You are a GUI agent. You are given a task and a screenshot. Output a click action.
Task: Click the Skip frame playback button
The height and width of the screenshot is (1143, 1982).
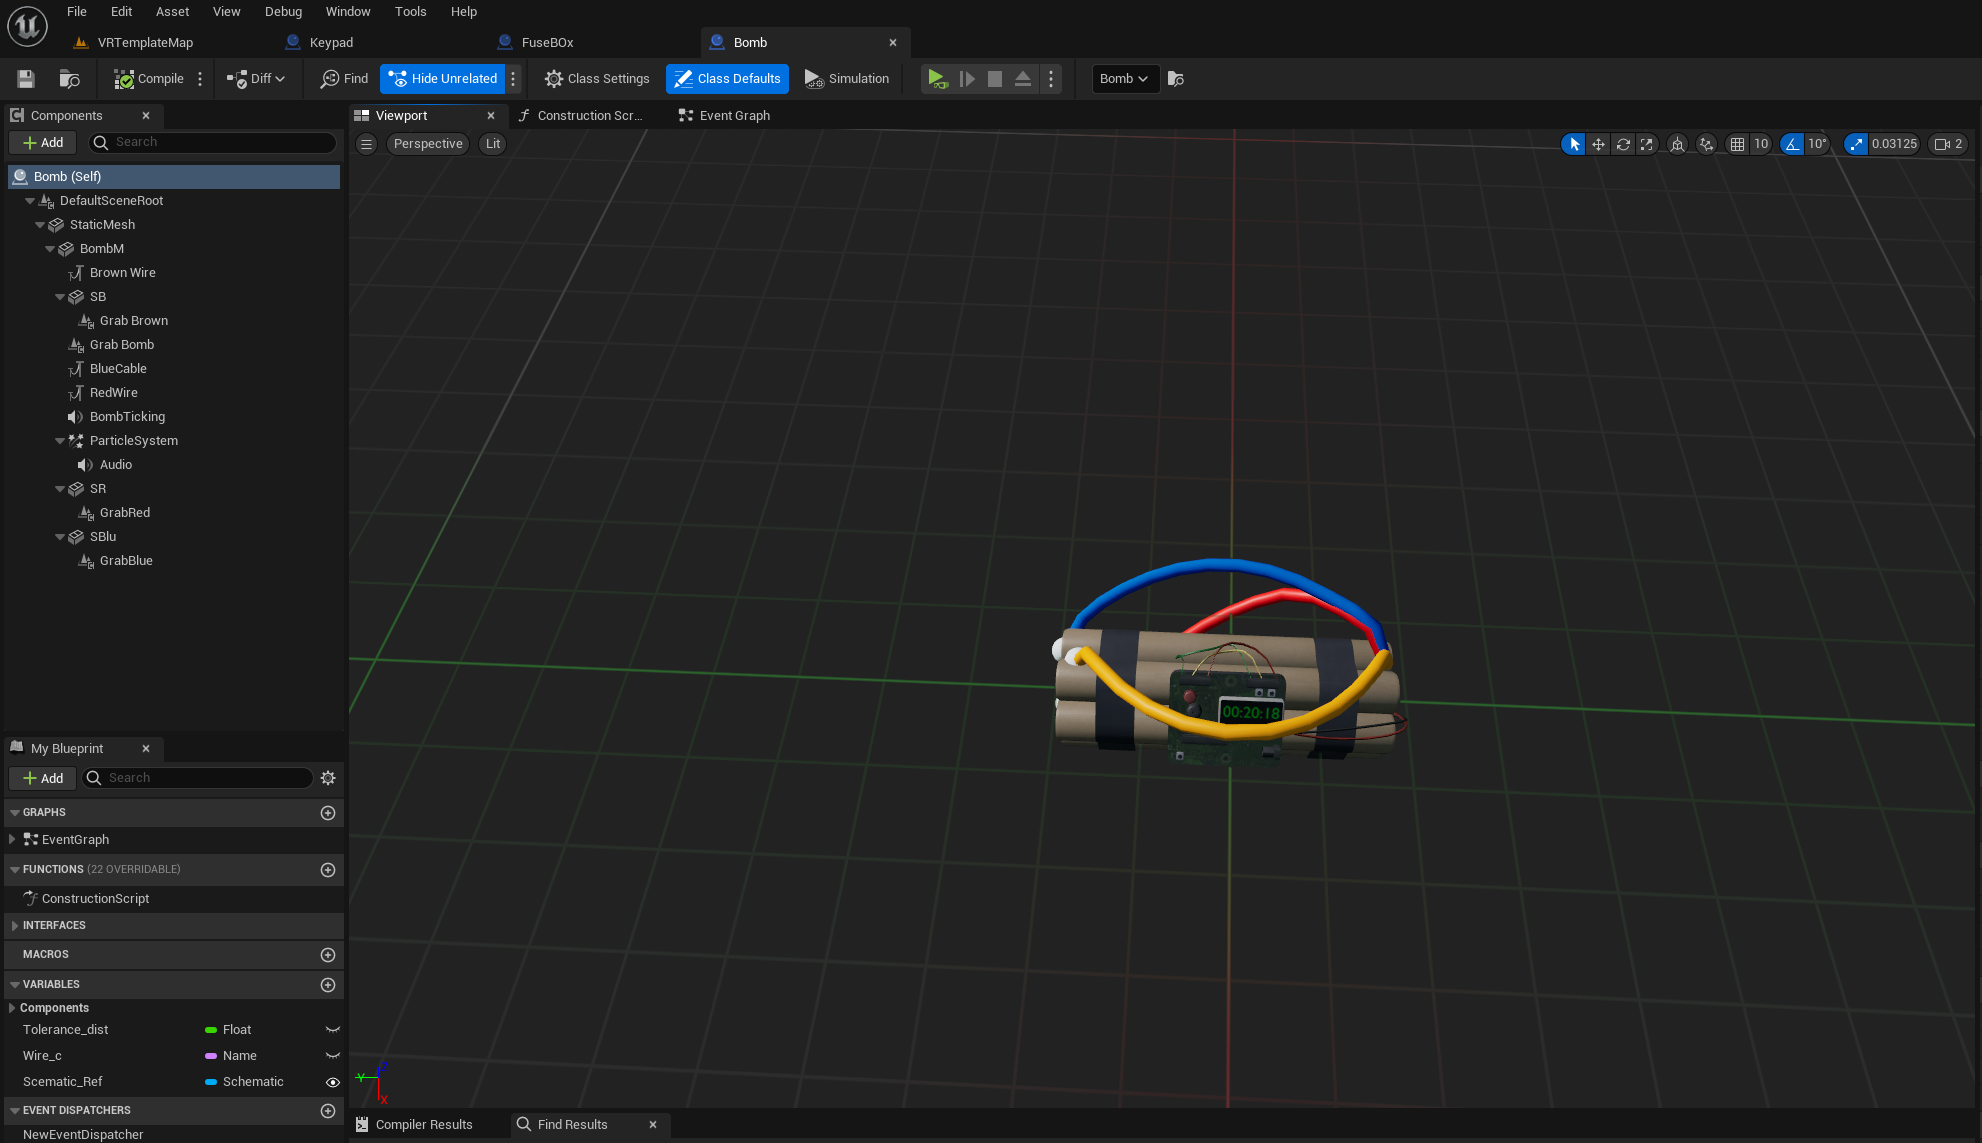(967, 79)
